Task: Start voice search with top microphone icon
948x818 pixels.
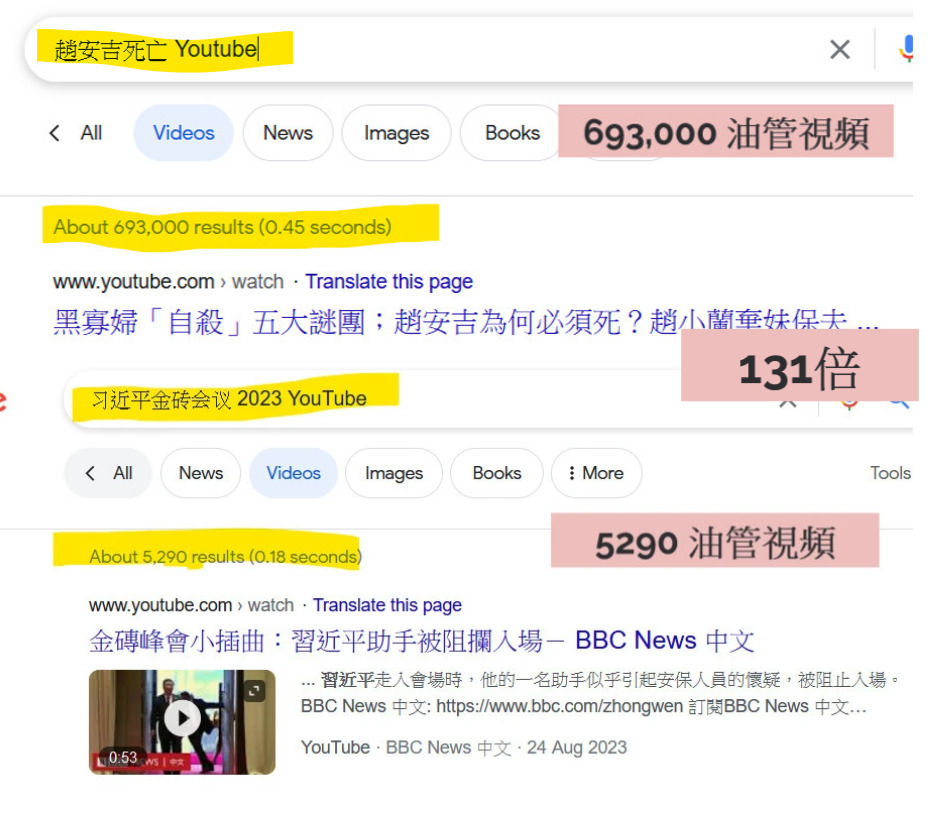Action: [905, 49]
